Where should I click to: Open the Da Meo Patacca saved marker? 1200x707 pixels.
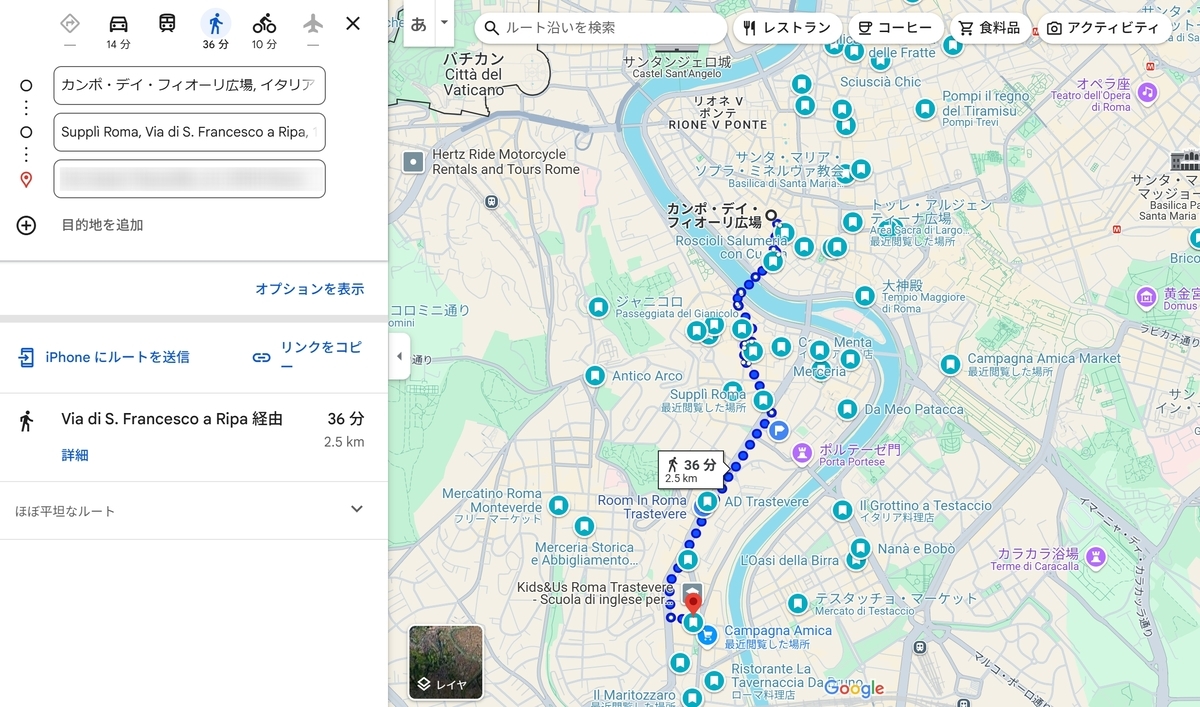pyautogui.click(x=847, y=409)
